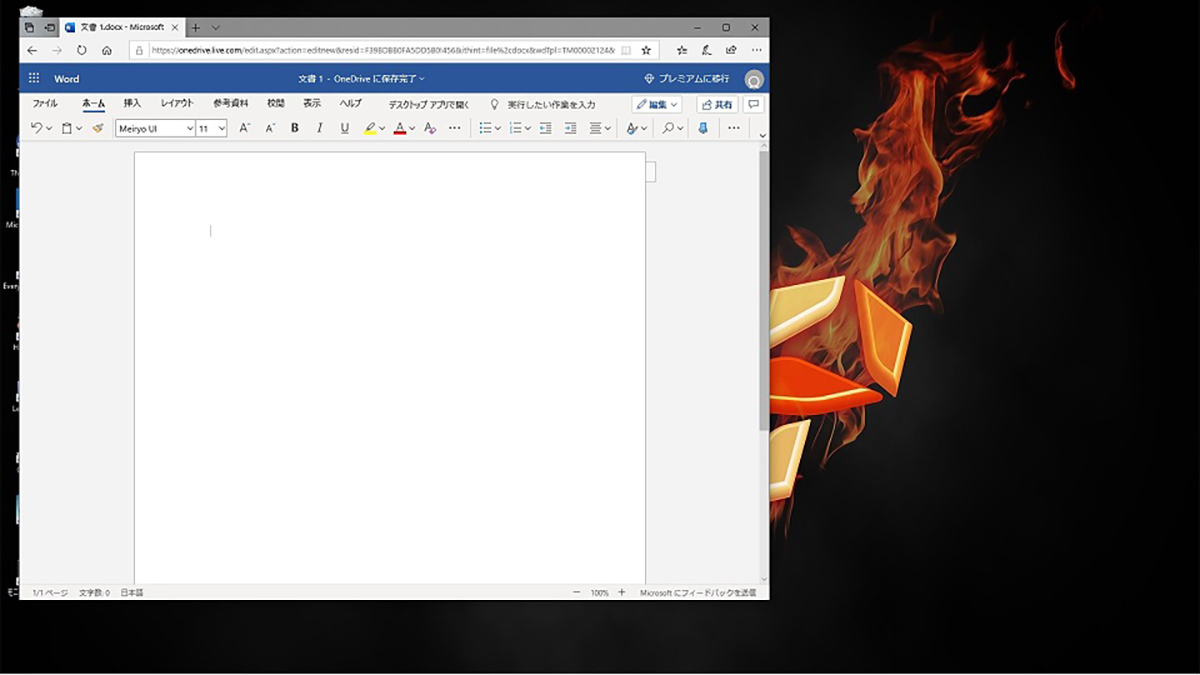Screen dimensions: 1200x675
Task: Zoom out with minus button
Action: tap(576, 592)
